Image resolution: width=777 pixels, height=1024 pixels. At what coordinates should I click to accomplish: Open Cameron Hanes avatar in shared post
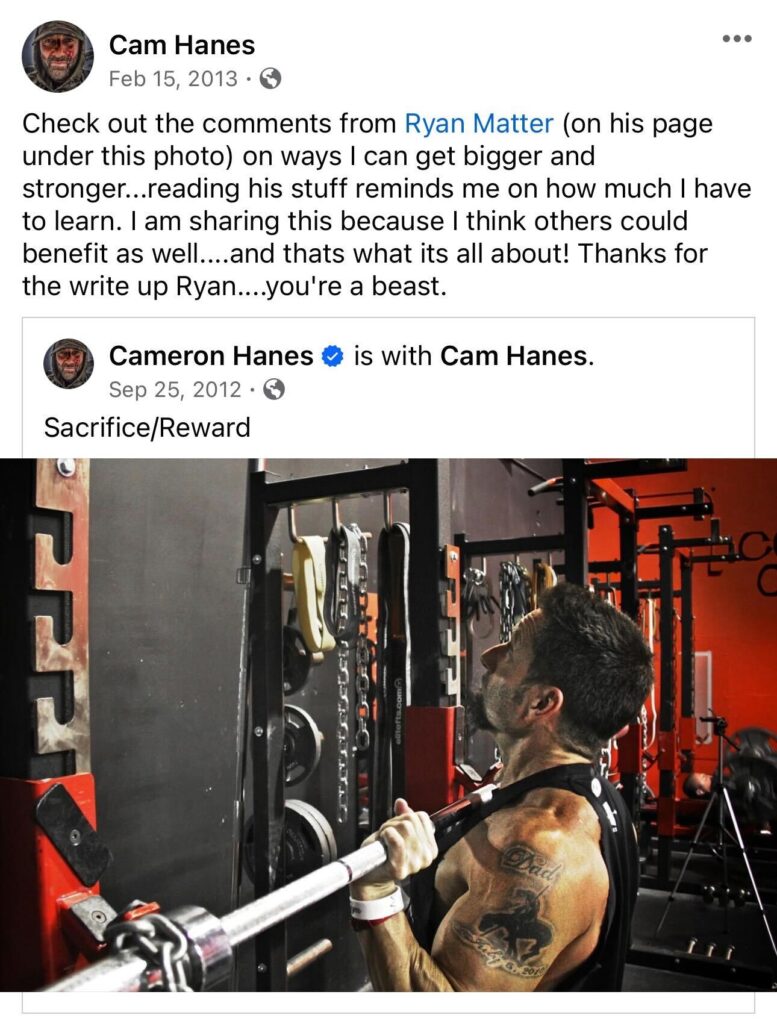click(68, 363)
